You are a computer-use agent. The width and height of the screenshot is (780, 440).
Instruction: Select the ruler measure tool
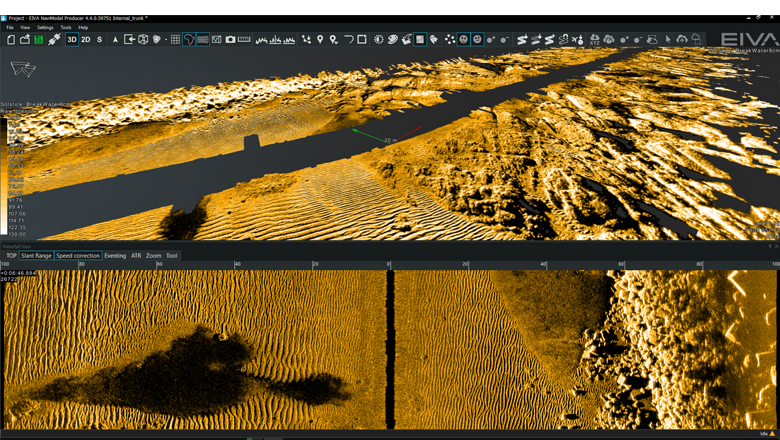244,40
